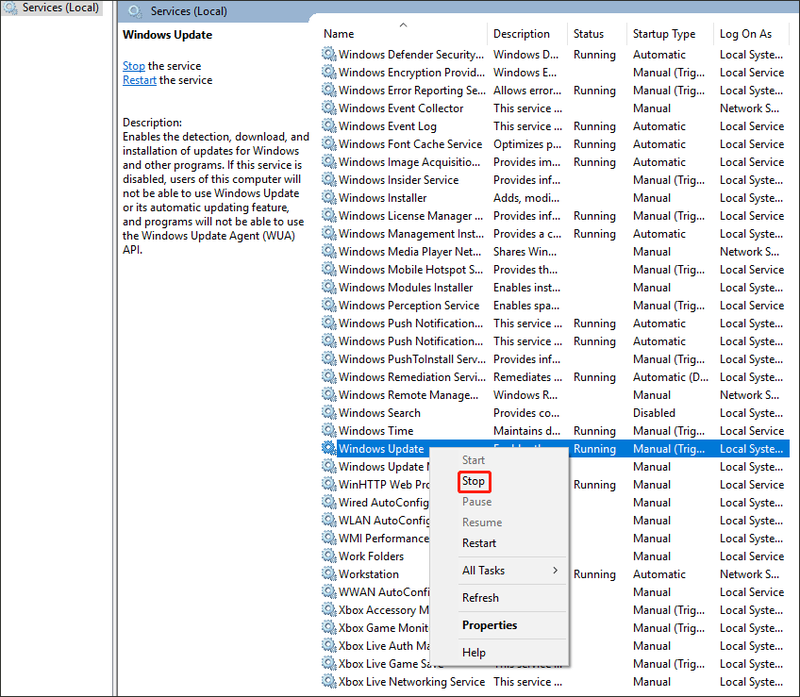The width and height of the screenshot is (800, 697).
Task: Click the gear icon beside Windows Time
Action: pos(329,431)
